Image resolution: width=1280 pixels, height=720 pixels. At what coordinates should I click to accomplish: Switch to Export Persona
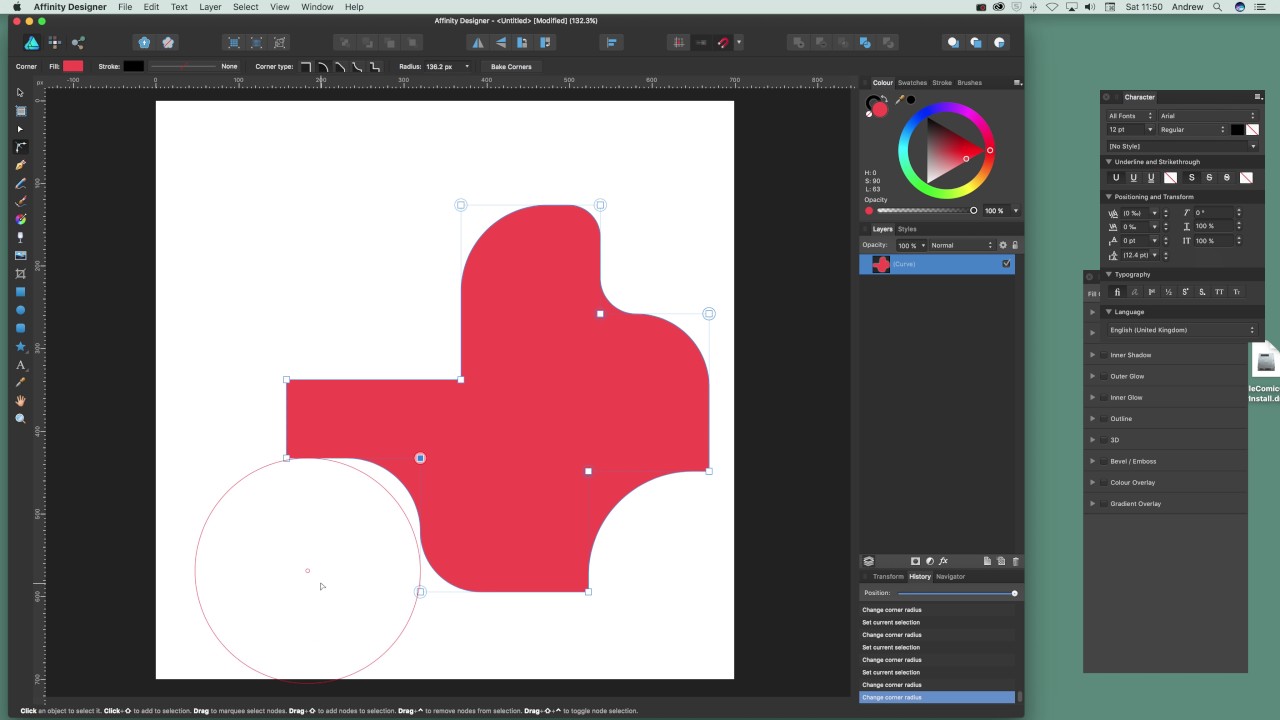point(78,42)
